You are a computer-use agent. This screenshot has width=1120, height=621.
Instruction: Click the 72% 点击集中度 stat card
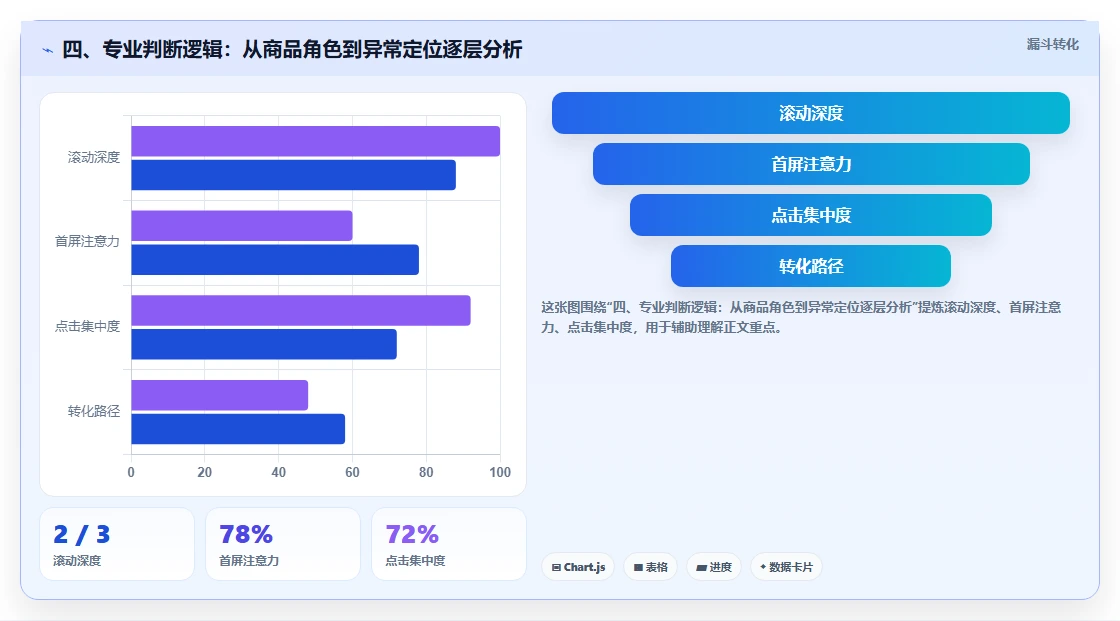(x=449, y=545)
